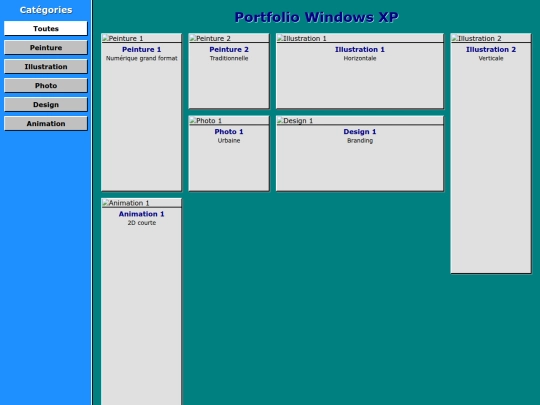Viewport: 540px width, 405px height.
Task: Click the 'Urbaine' description text
Action: pyautogui.click(x=229, y=141)
